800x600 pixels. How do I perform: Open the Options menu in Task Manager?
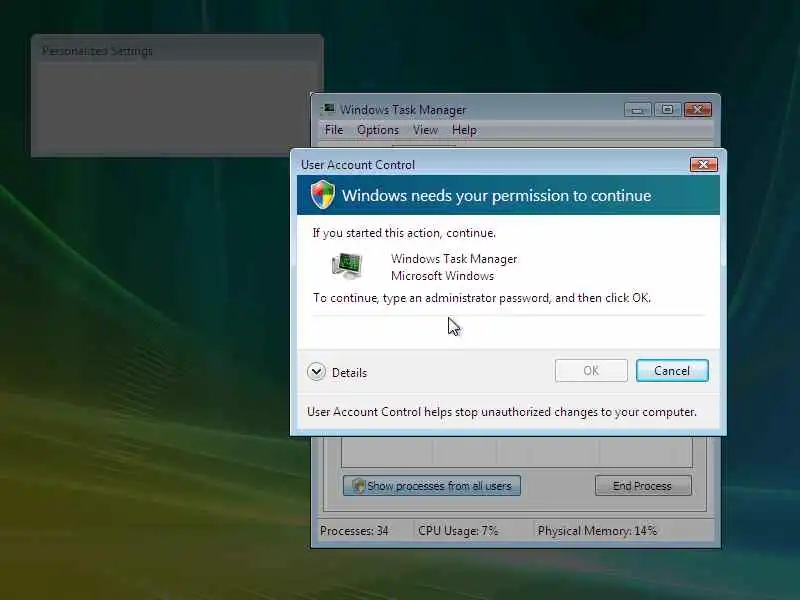point(378,130)
